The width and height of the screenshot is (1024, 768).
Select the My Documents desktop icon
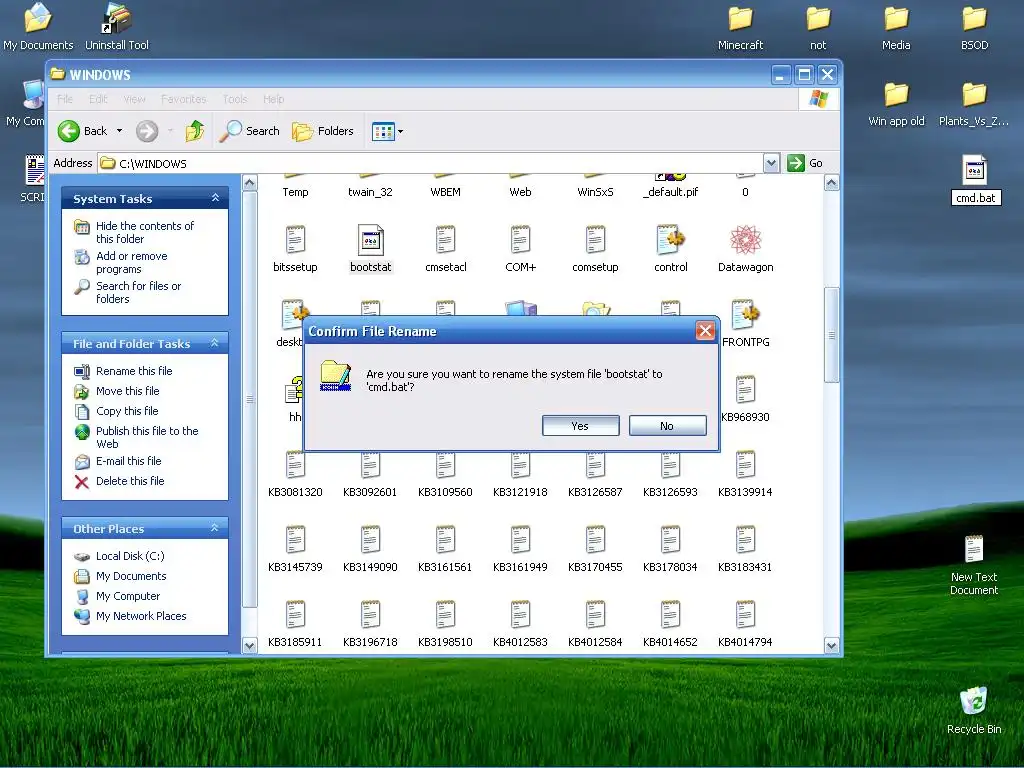(38, 27)
